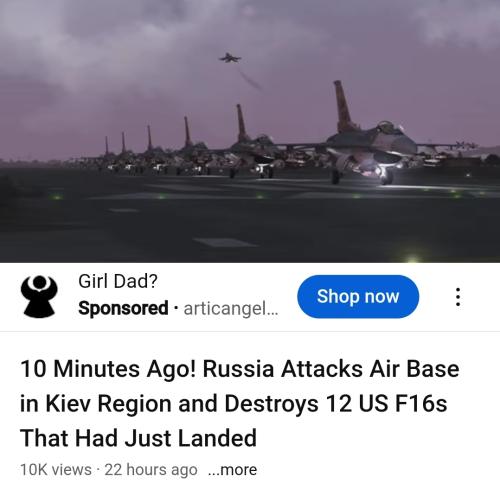Click the 22 hours ago timestamp

click(151, 470)
